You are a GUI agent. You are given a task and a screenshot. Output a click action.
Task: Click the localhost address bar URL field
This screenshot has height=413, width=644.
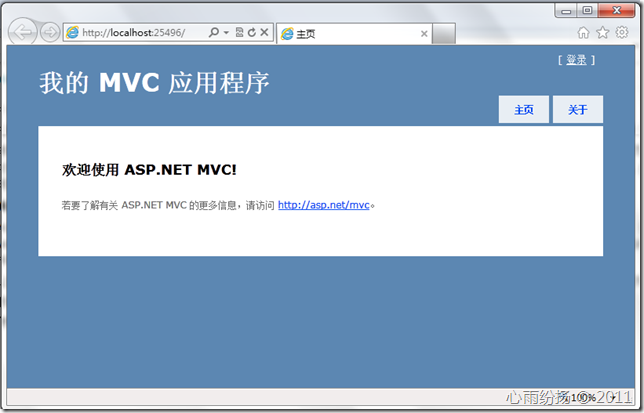(x=140, y=33)
